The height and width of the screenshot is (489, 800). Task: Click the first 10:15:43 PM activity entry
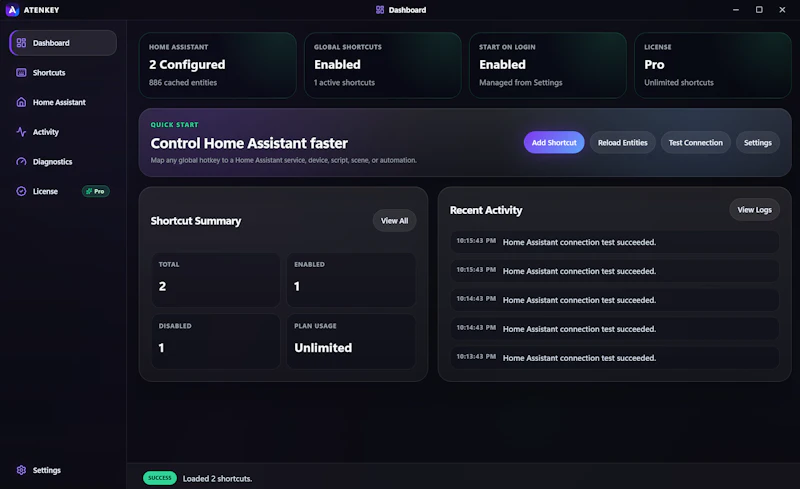614,242
